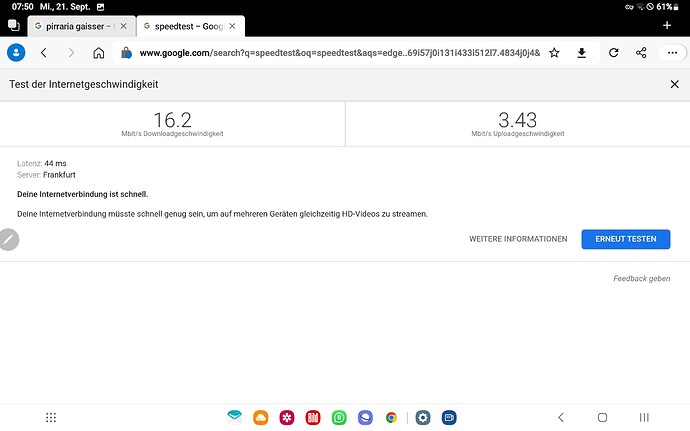The height and width of the screenshot is (431, 690).
Task: Launch Chrome from the taskbar
Action: 391,417
